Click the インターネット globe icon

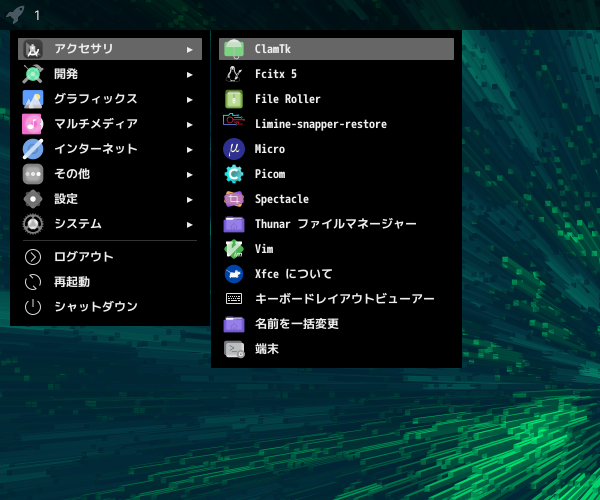pyautogui.click(x=33, y=149)
